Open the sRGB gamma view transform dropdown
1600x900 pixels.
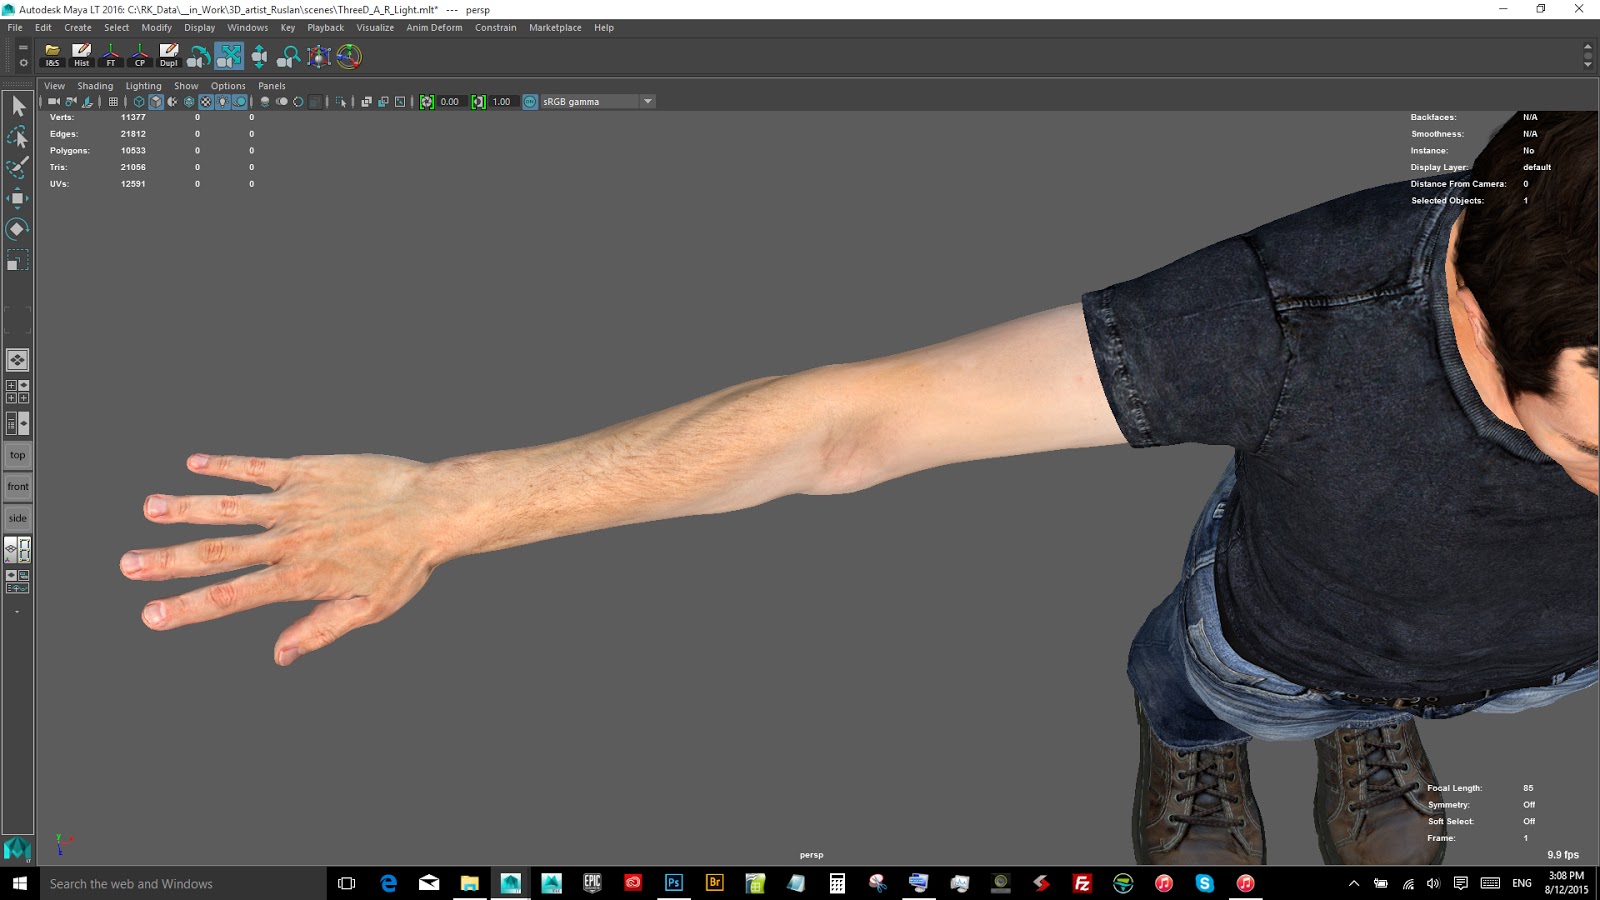click(x=597, y=102)
